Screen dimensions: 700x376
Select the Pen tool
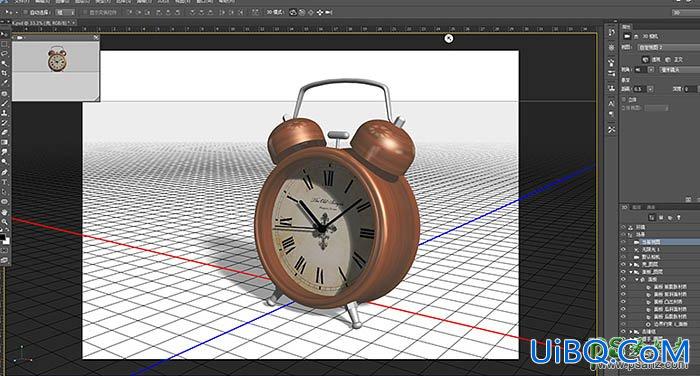(4, 172)
